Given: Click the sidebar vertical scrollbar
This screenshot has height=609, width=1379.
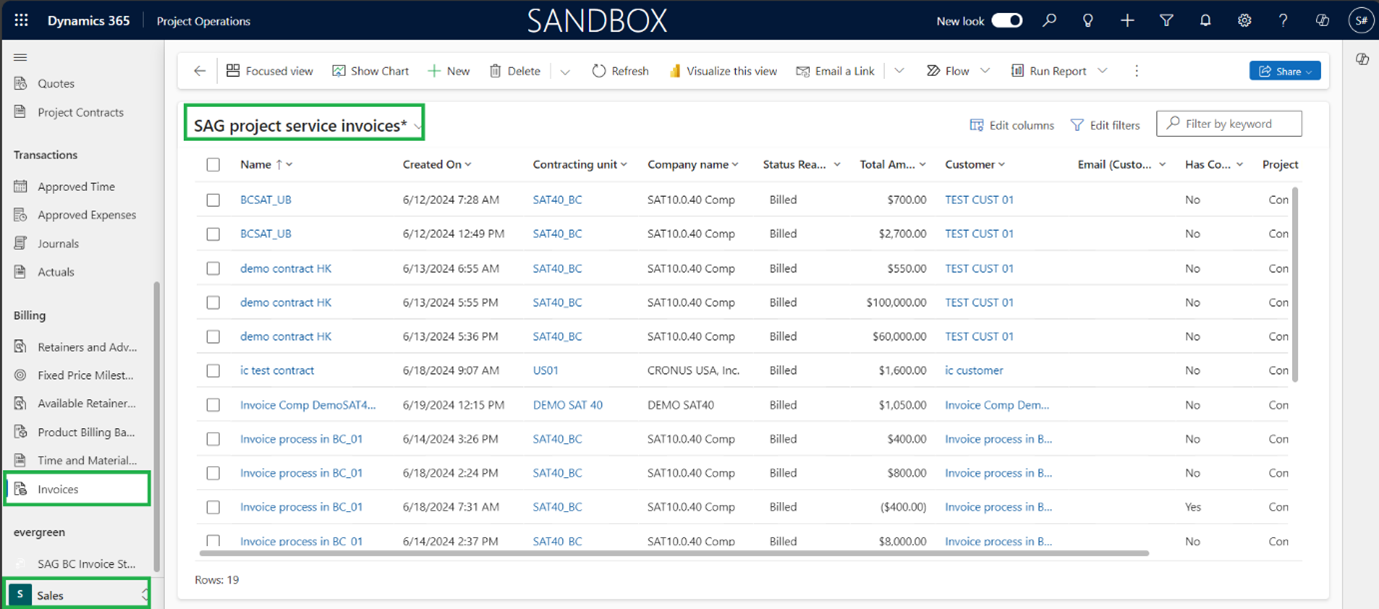Looking at the screenshot, I should point(155,426).
